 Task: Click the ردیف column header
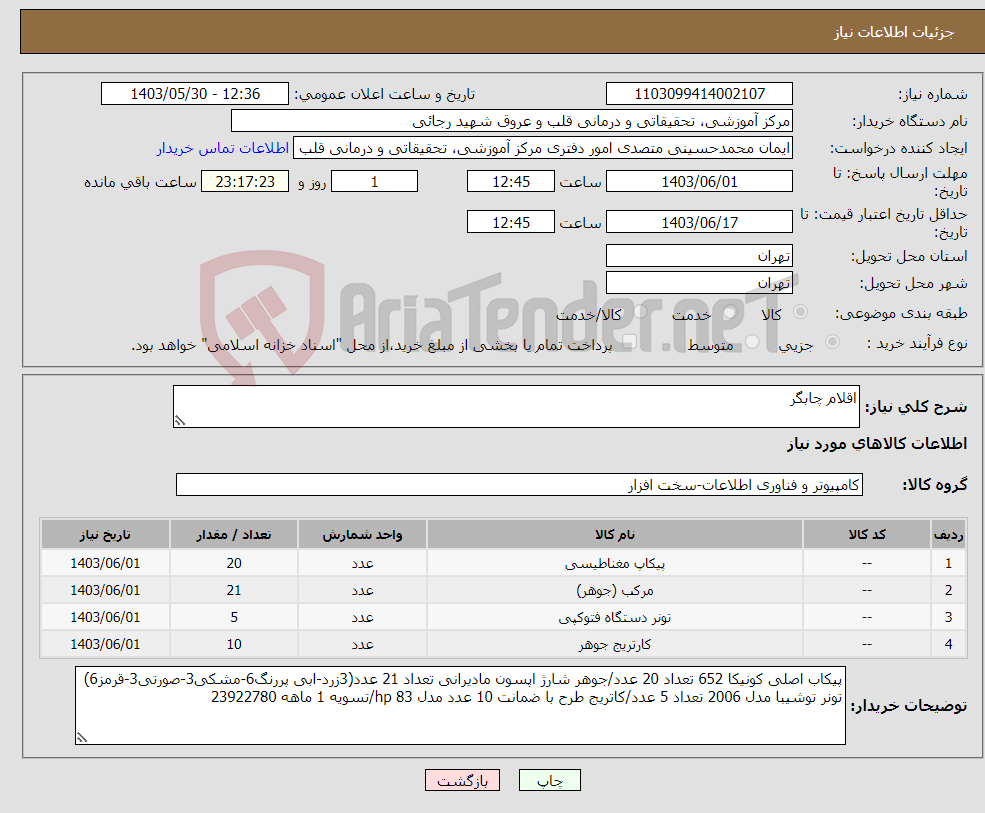pos(948,534)
